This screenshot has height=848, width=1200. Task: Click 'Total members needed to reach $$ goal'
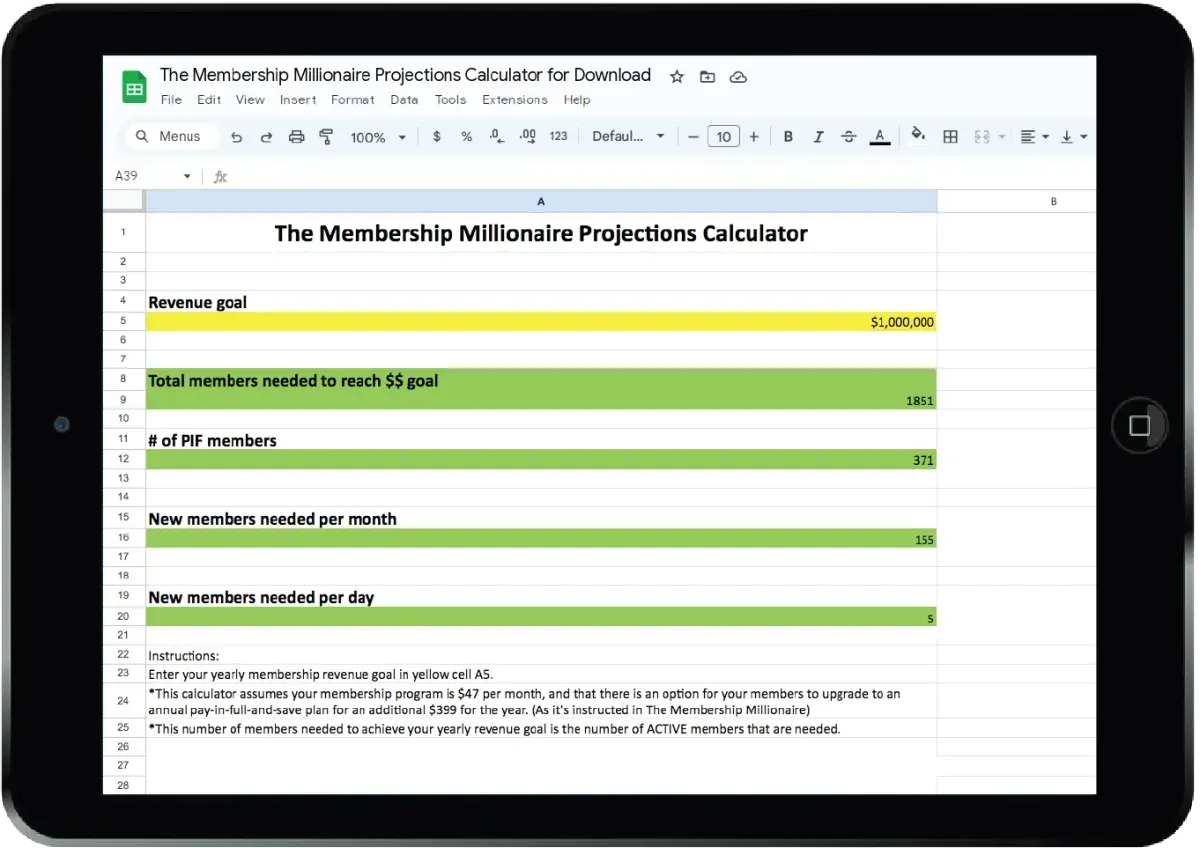click(x=541, y=380)
